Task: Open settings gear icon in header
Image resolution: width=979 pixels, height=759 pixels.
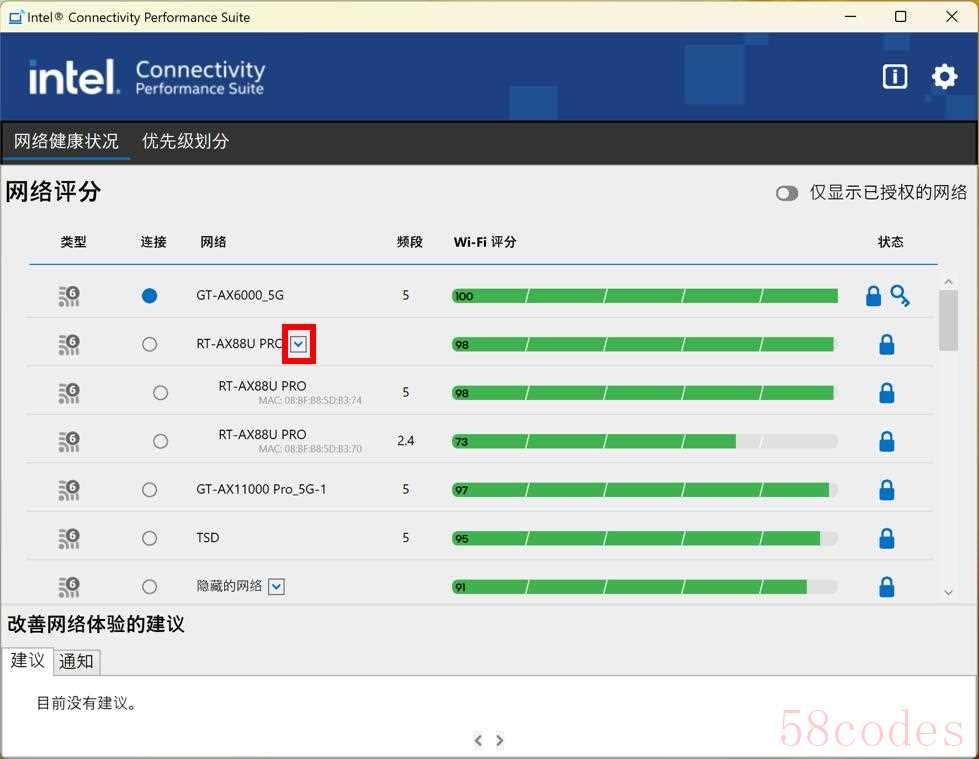Action: [x=944, y=77]
